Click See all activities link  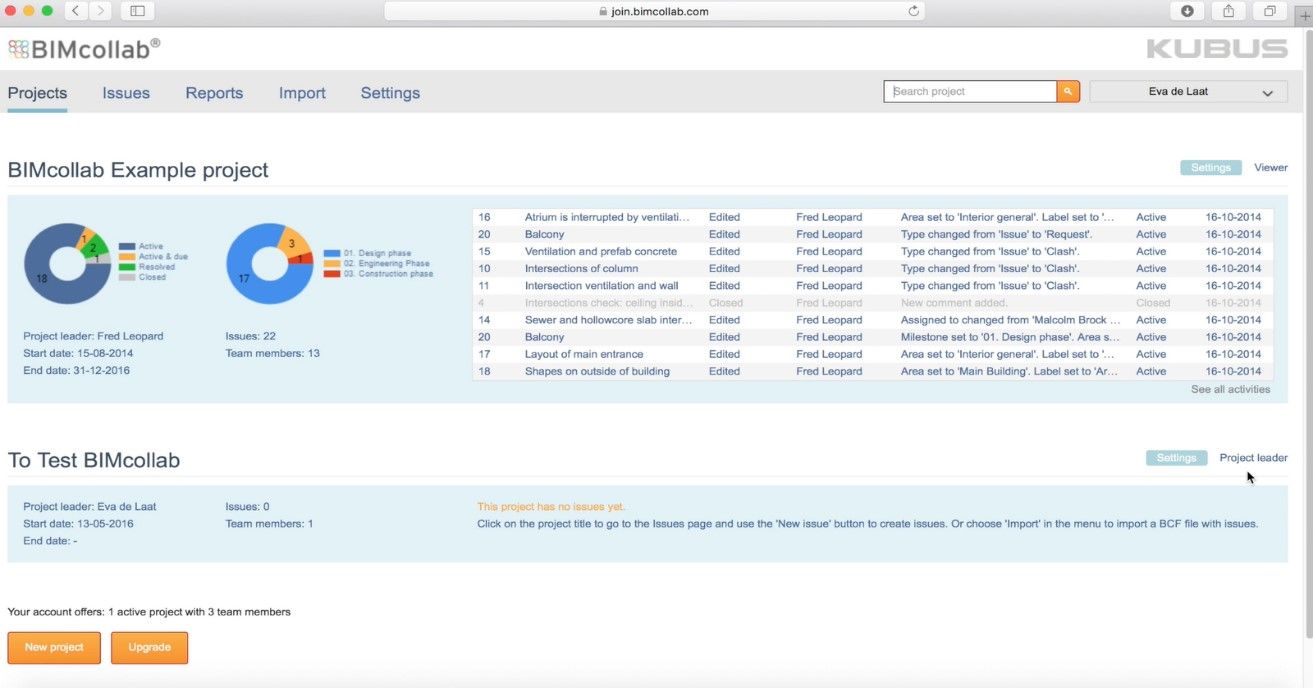(1230, 389)
